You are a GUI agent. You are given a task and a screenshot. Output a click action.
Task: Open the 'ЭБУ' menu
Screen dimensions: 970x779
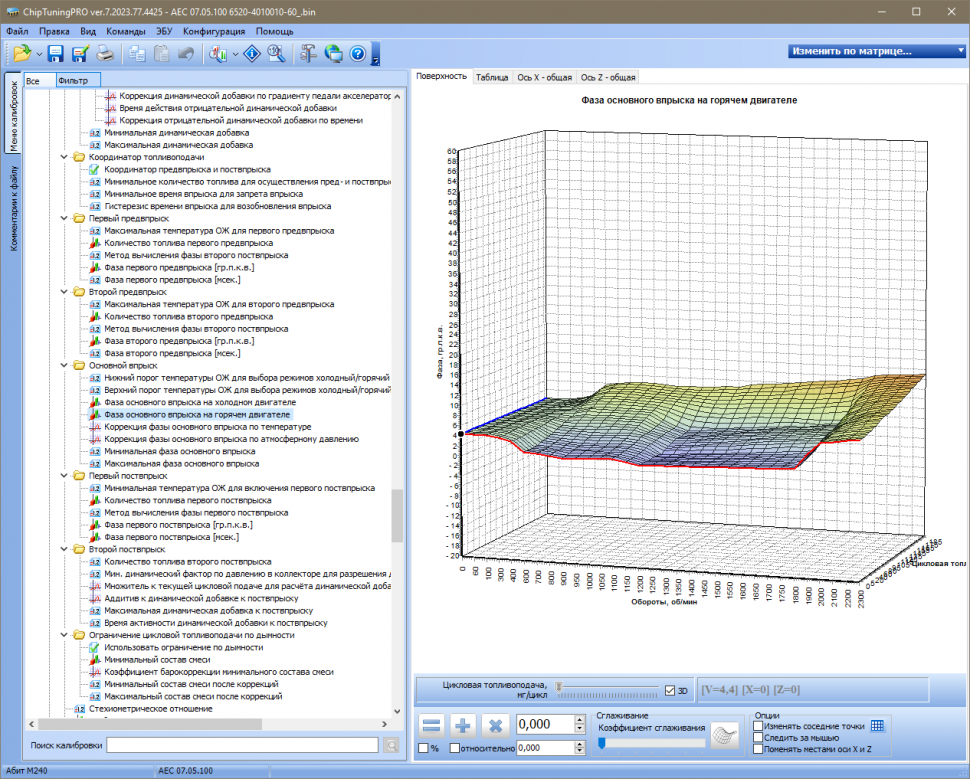tap(166, 31)
